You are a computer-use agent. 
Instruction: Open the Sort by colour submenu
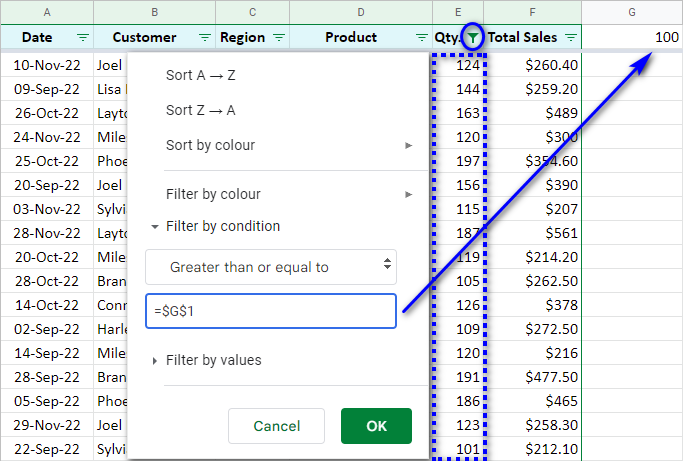tap(289, 145)
